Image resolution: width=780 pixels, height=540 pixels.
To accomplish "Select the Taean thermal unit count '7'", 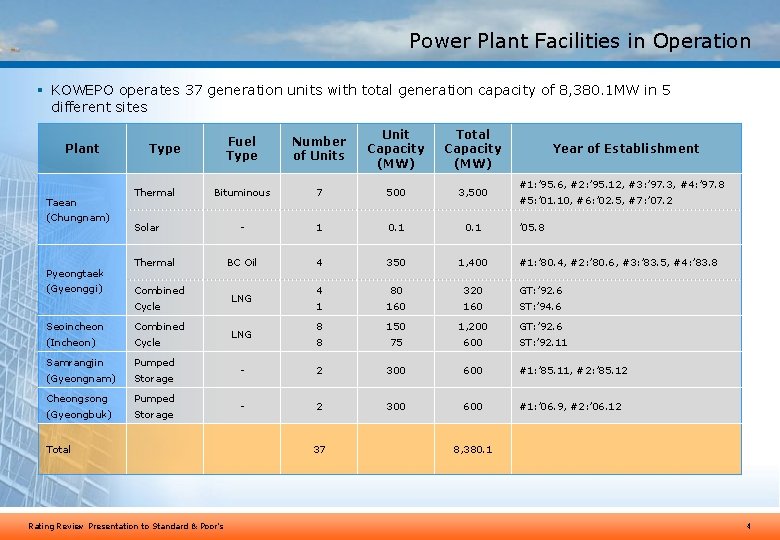I will 319,192.
